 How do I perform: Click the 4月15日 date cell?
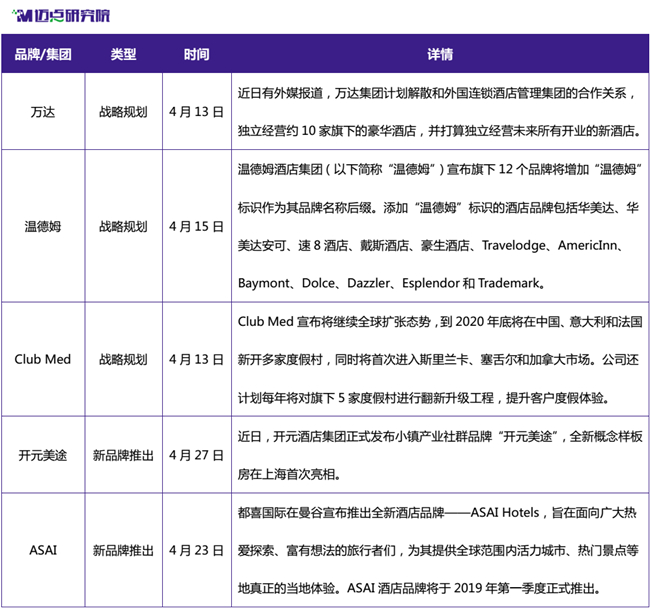[x=196, y=227]
